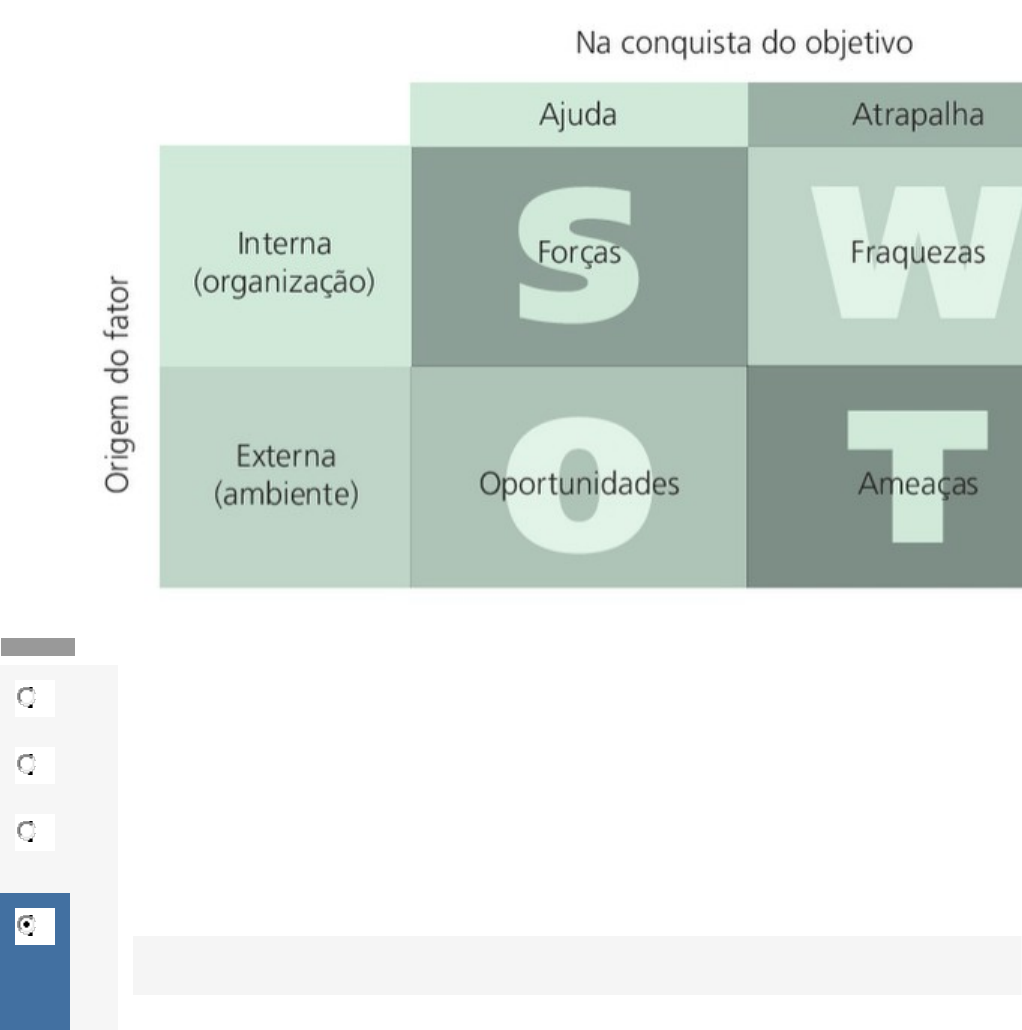The image size is (1022, 1030).
Task: Click the top of the large S letter
Action: coord(578,198)
